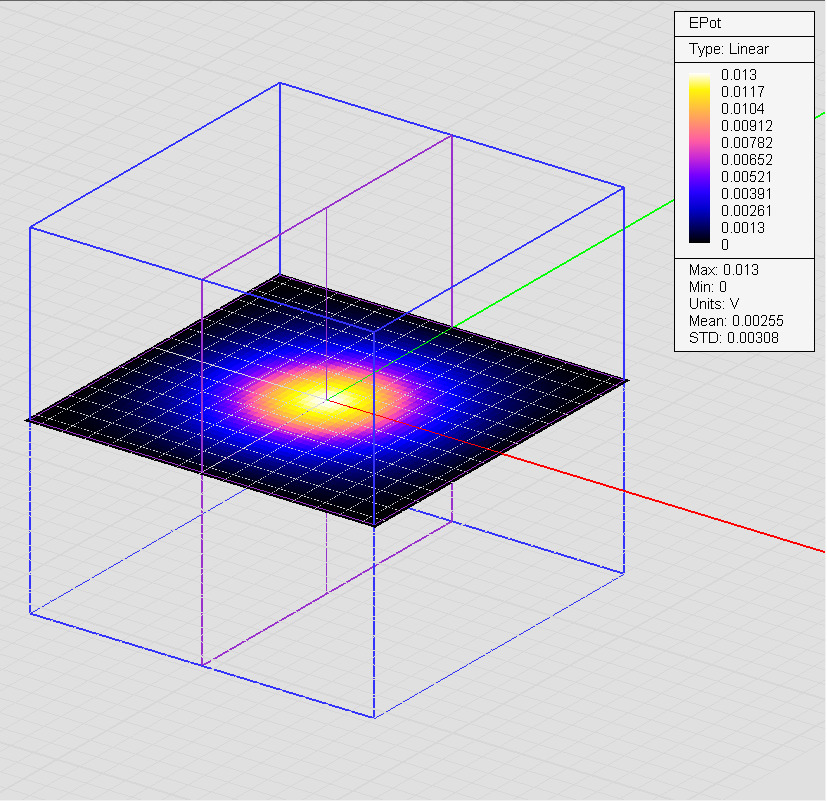827x801 pixels.
Task: Select the green axis line
Action: 650,213
